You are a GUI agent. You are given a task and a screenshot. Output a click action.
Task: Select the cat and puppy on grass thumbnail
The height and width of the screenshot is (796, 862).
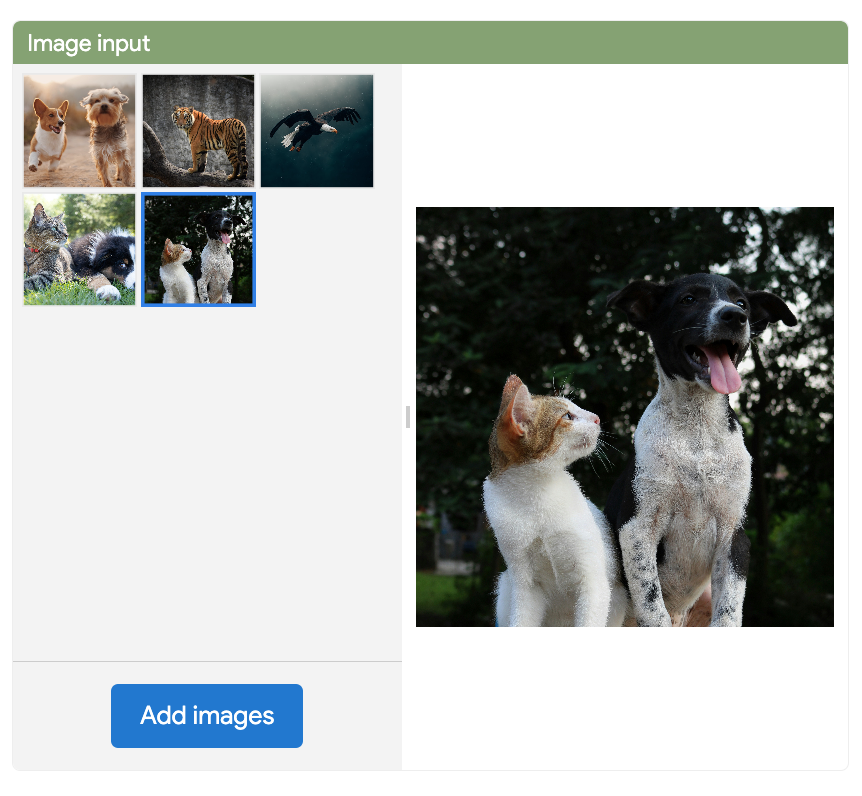[79, 249]
